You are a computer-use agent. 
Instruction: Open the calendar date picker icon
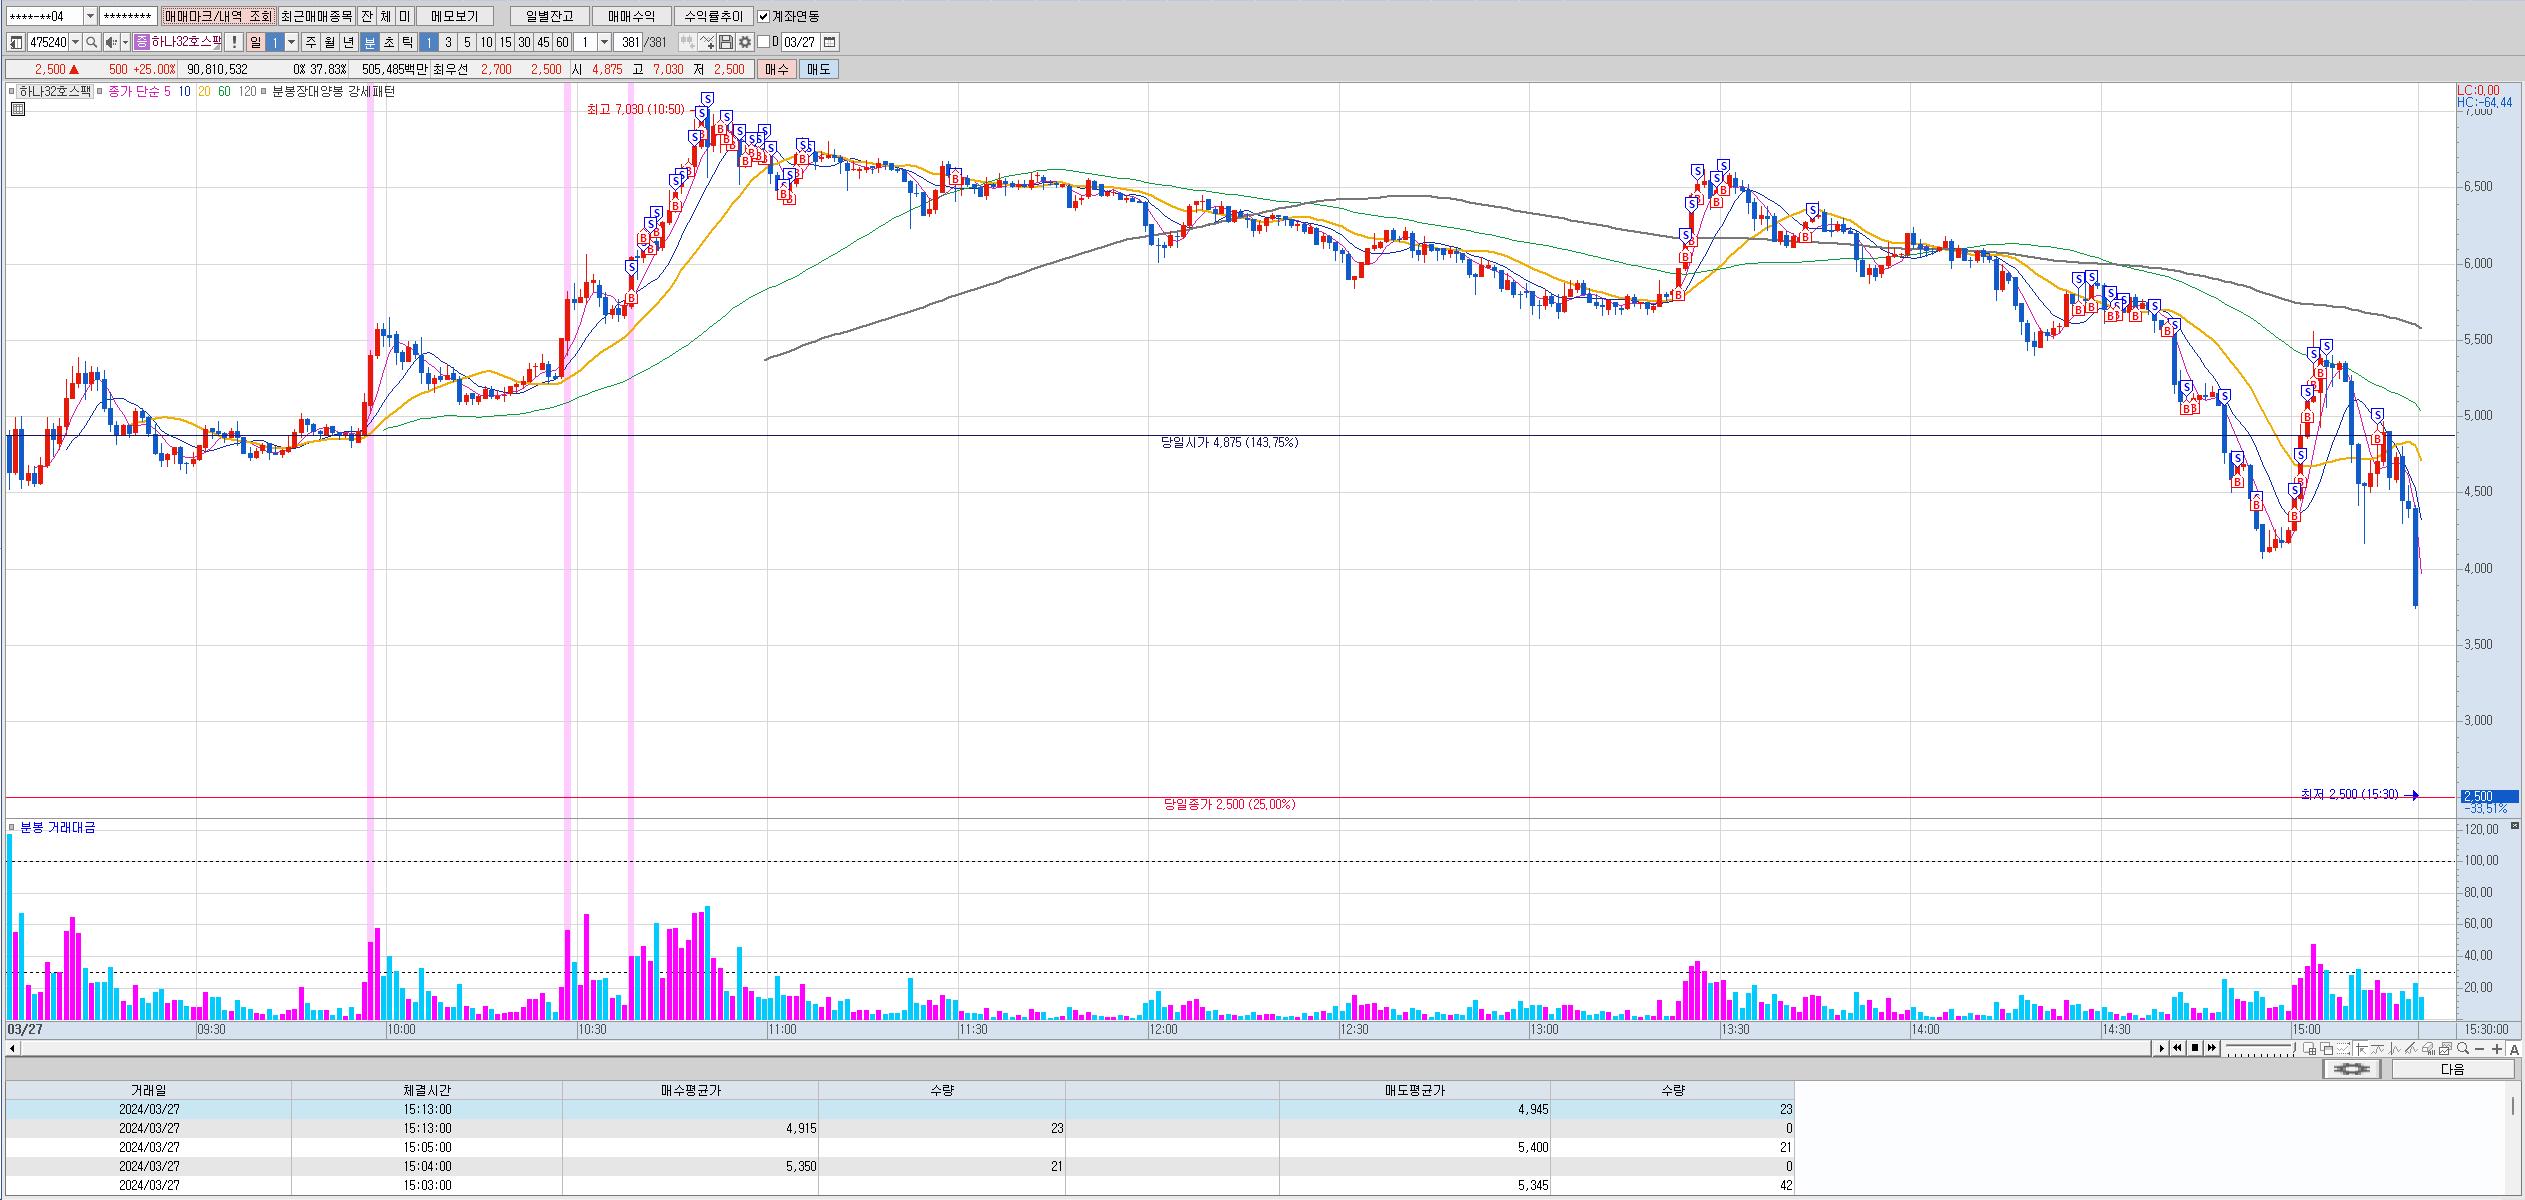[830, 42]
